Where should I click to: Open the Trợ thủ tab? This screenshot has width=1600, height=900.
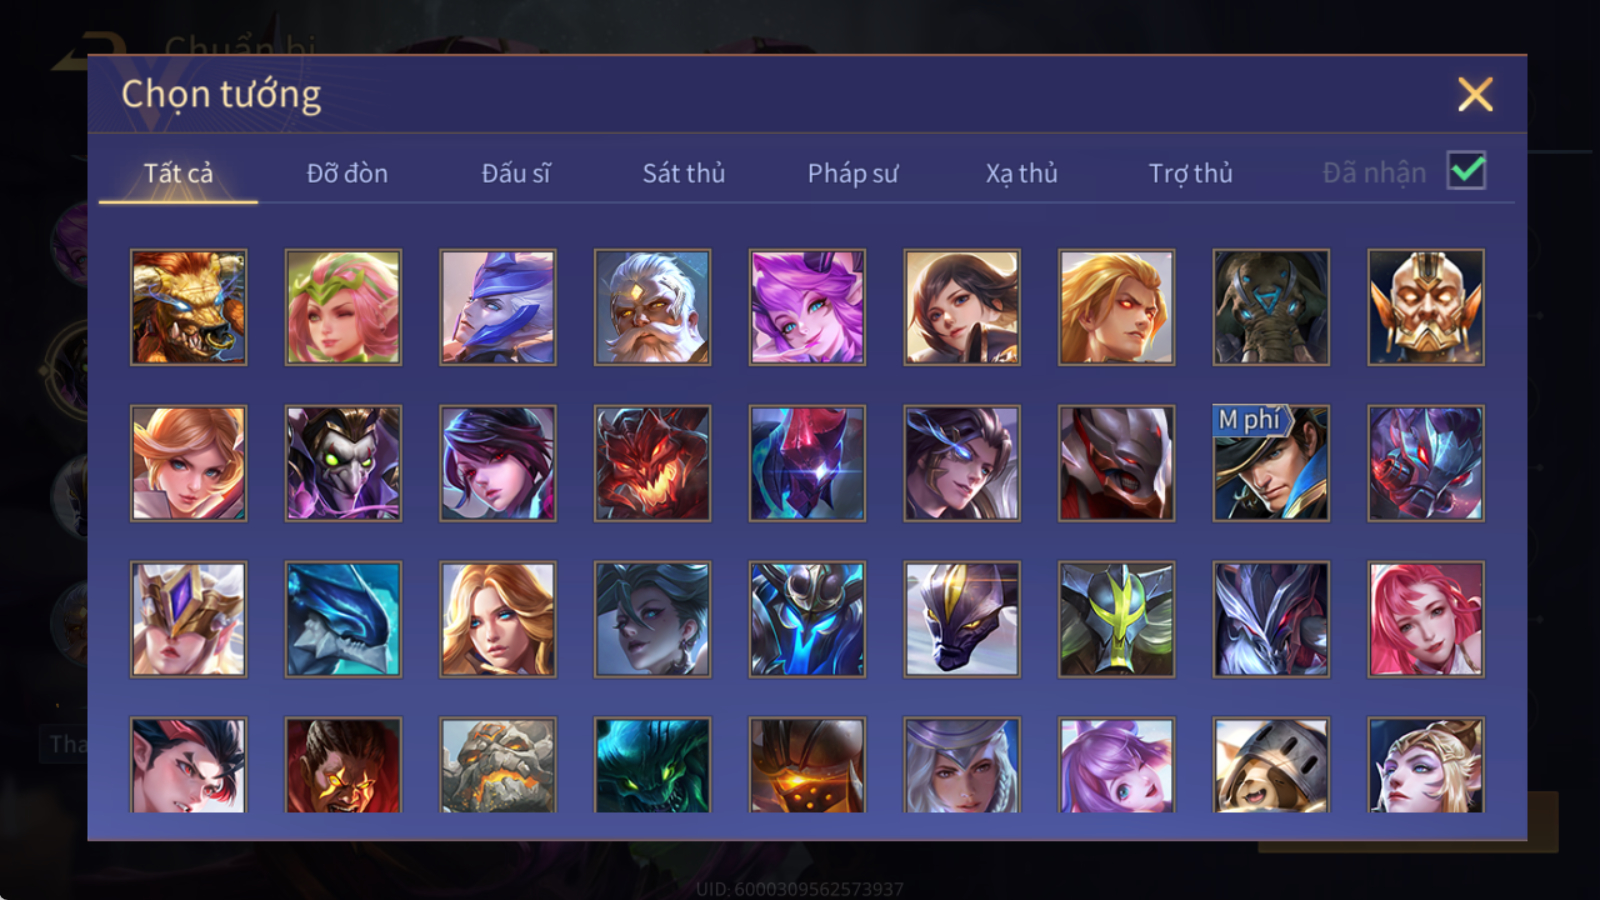coord(1190,173)
